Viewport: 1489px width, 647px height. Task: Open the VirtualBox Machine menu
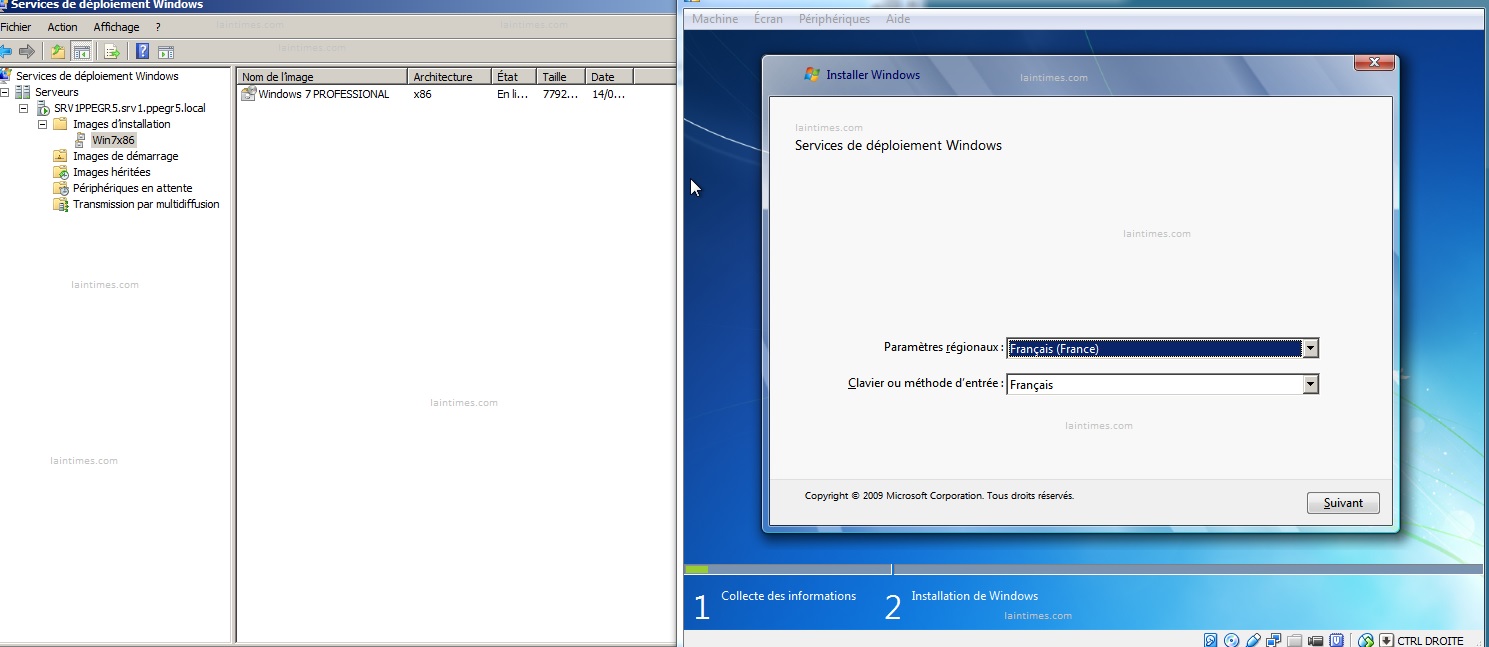[x=715, y=19]
